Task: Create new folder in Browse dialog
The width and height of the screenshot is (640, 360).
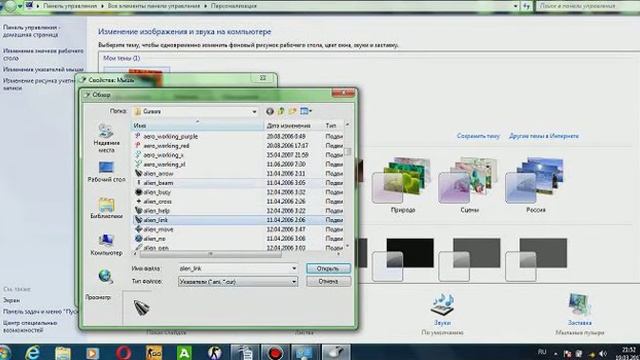Action: click(293, 111)
